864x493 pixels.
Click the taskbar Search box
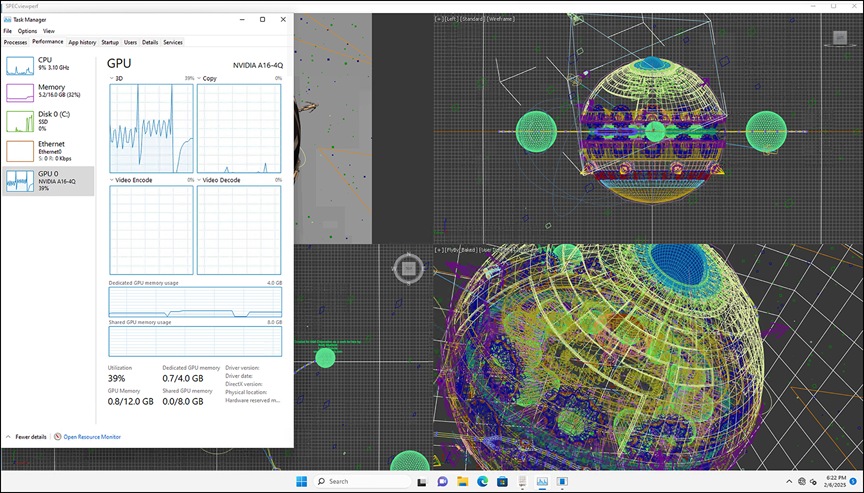[362, 481]
